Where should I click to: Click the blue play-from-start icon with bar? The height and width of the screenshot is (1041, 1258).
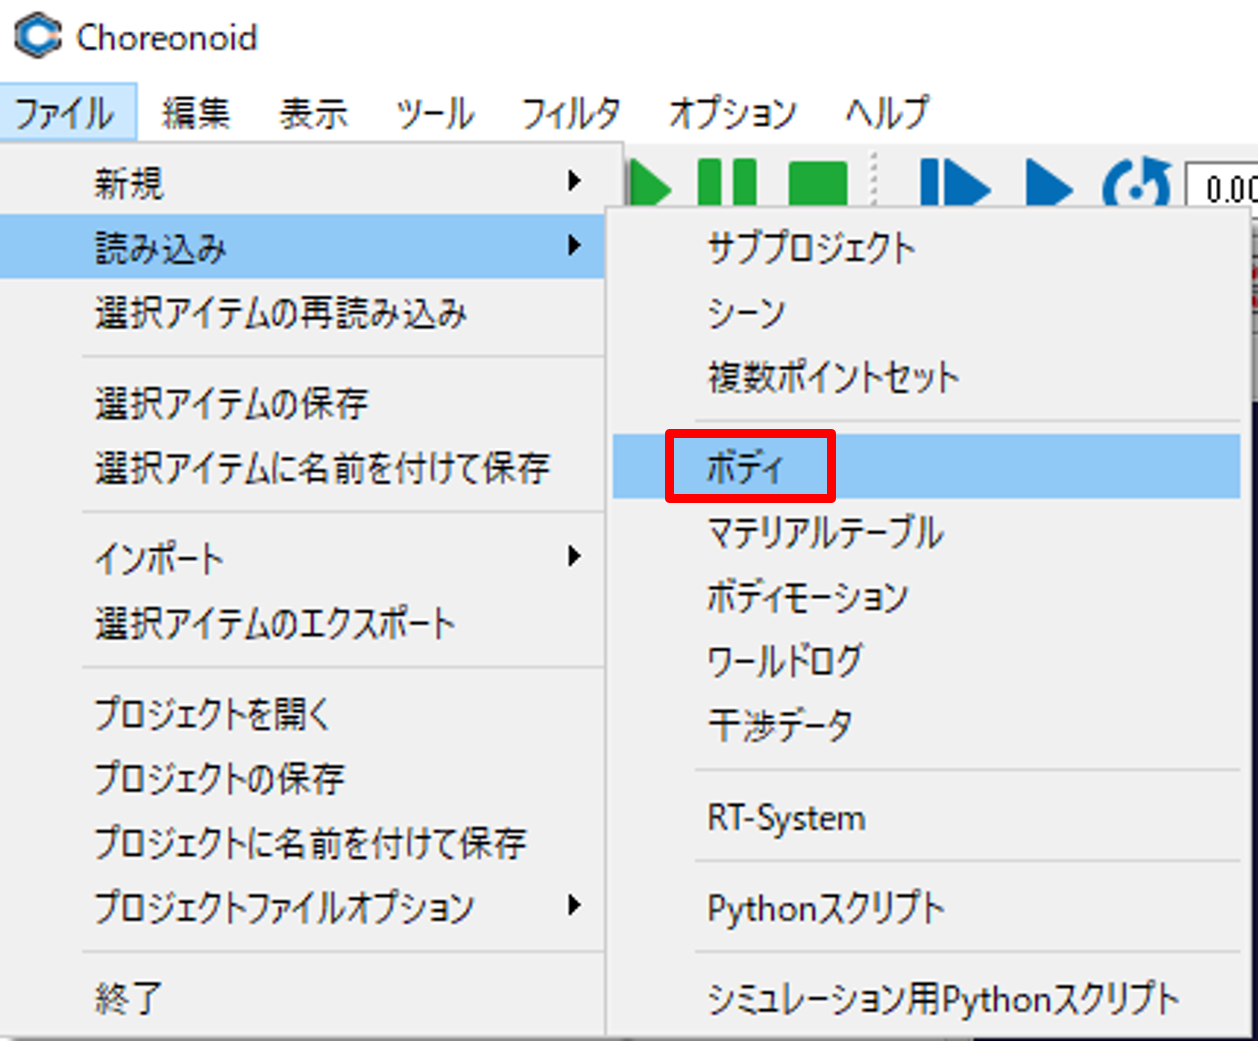click(954, 183)
